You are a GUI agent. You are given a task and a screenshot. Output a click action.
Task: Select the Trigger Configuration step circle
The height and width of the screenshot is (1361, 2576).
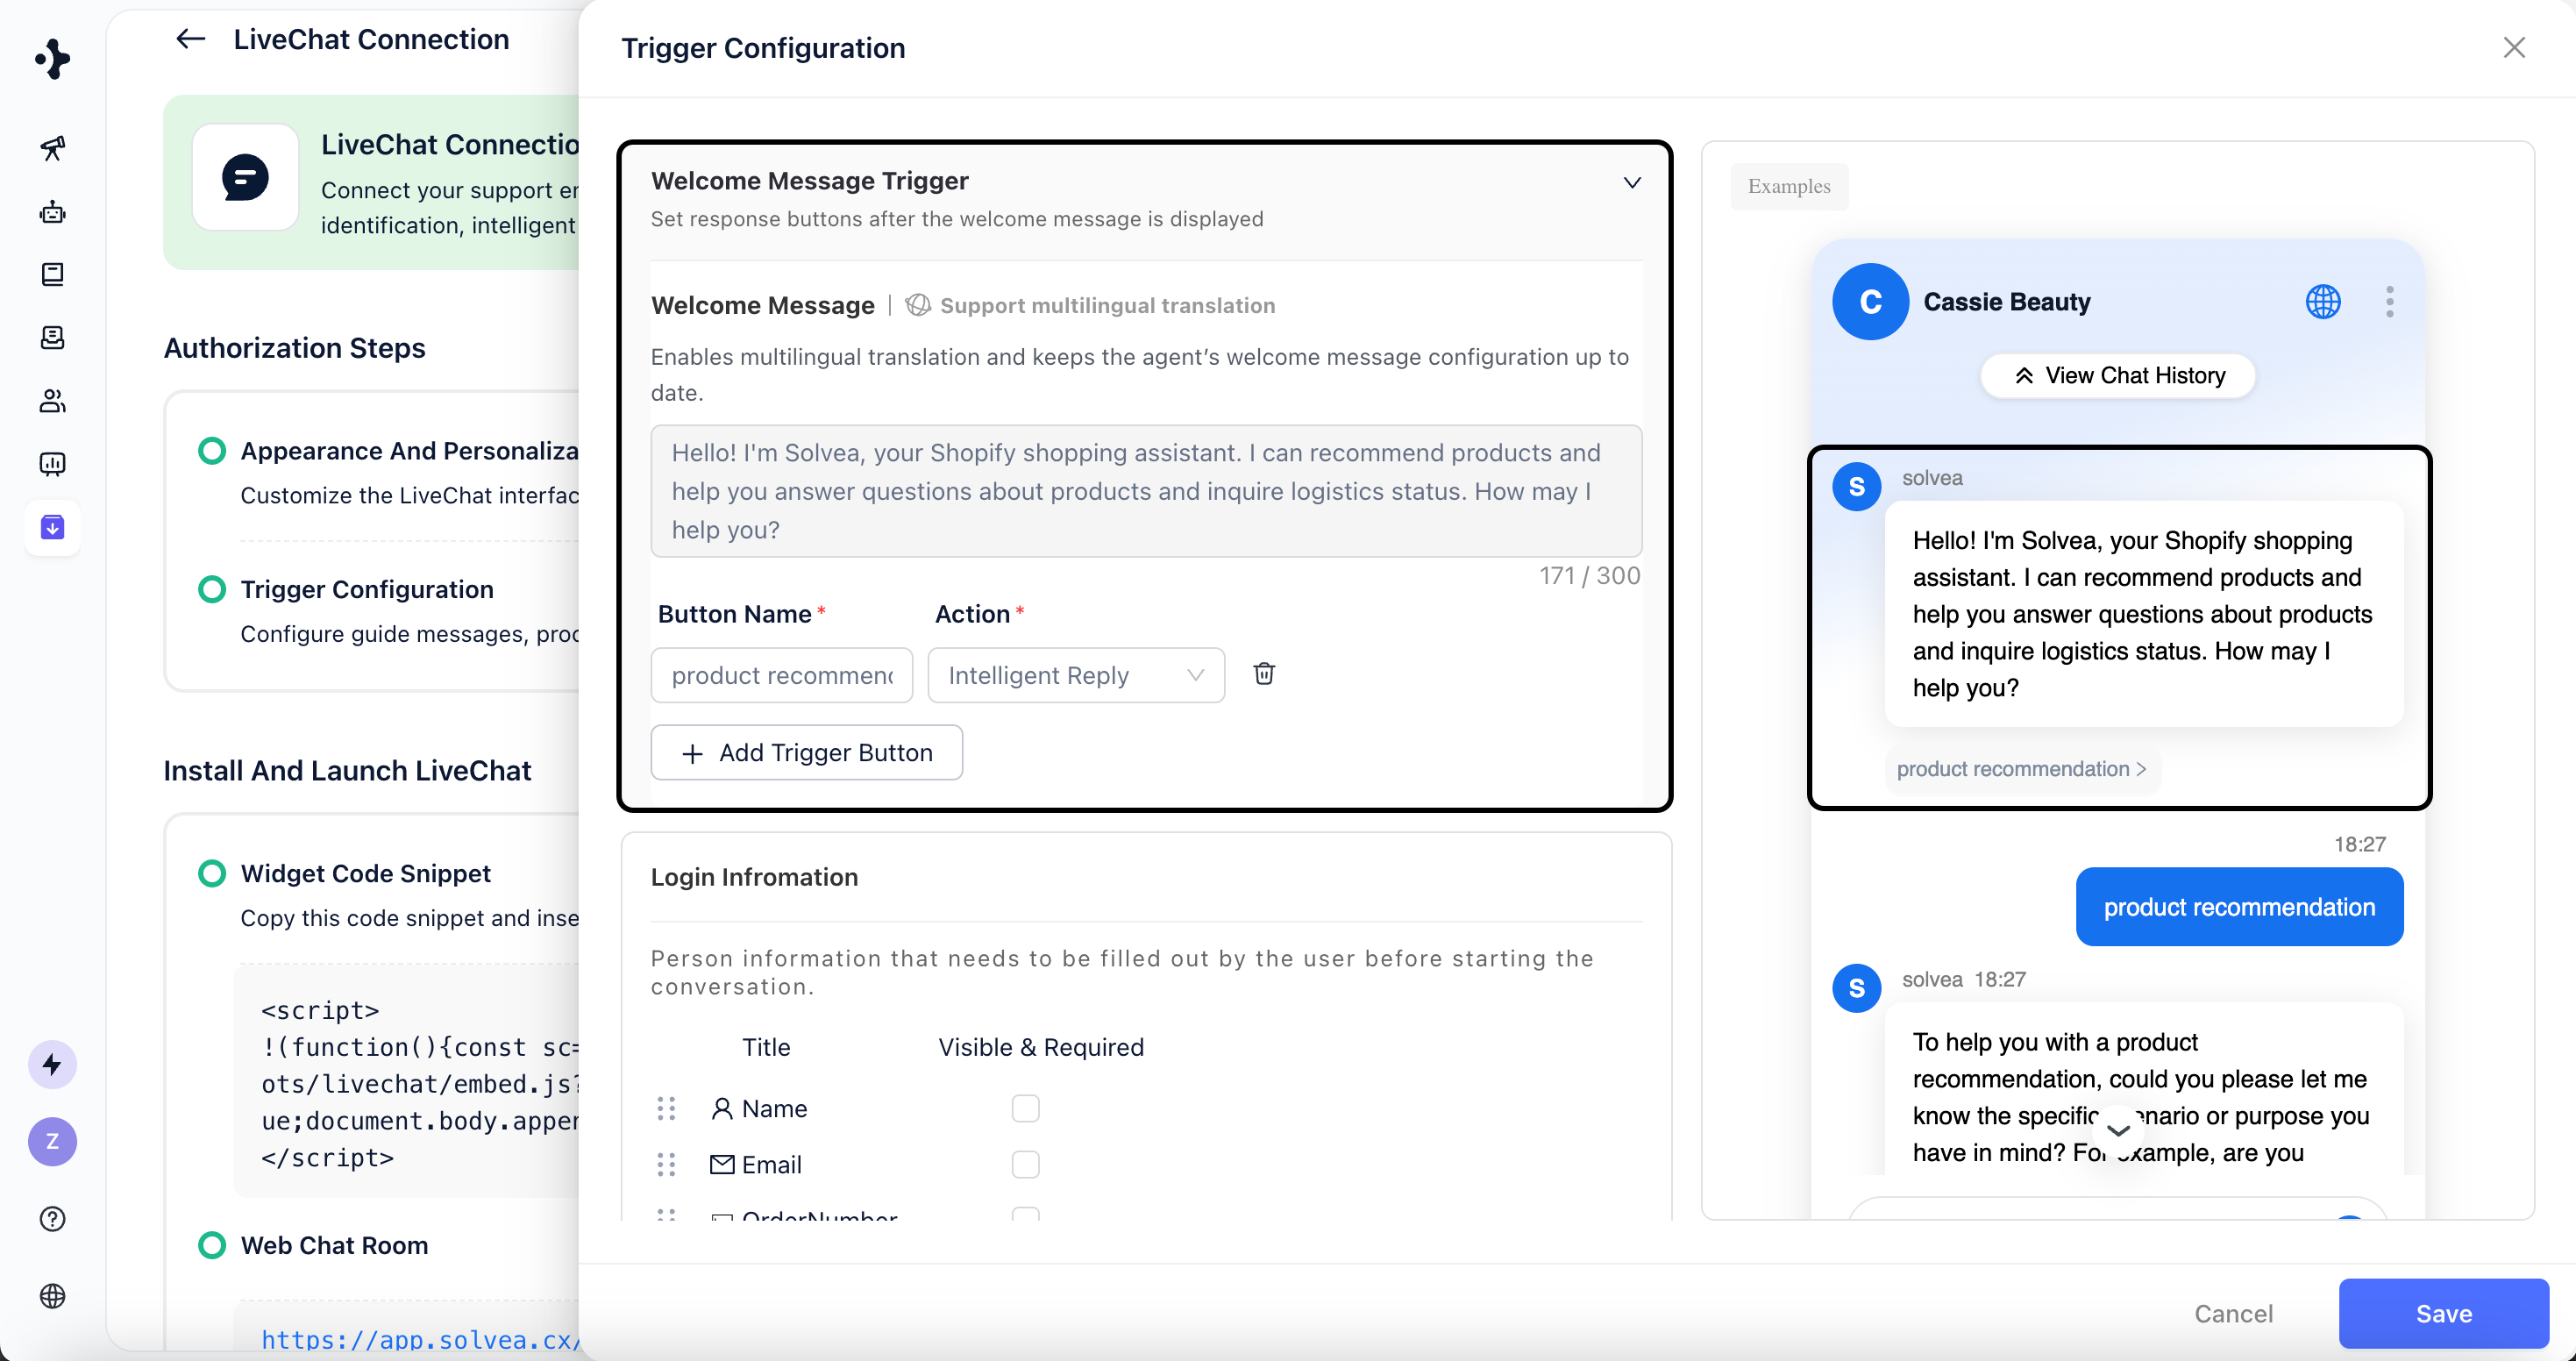tap(212, 589)
